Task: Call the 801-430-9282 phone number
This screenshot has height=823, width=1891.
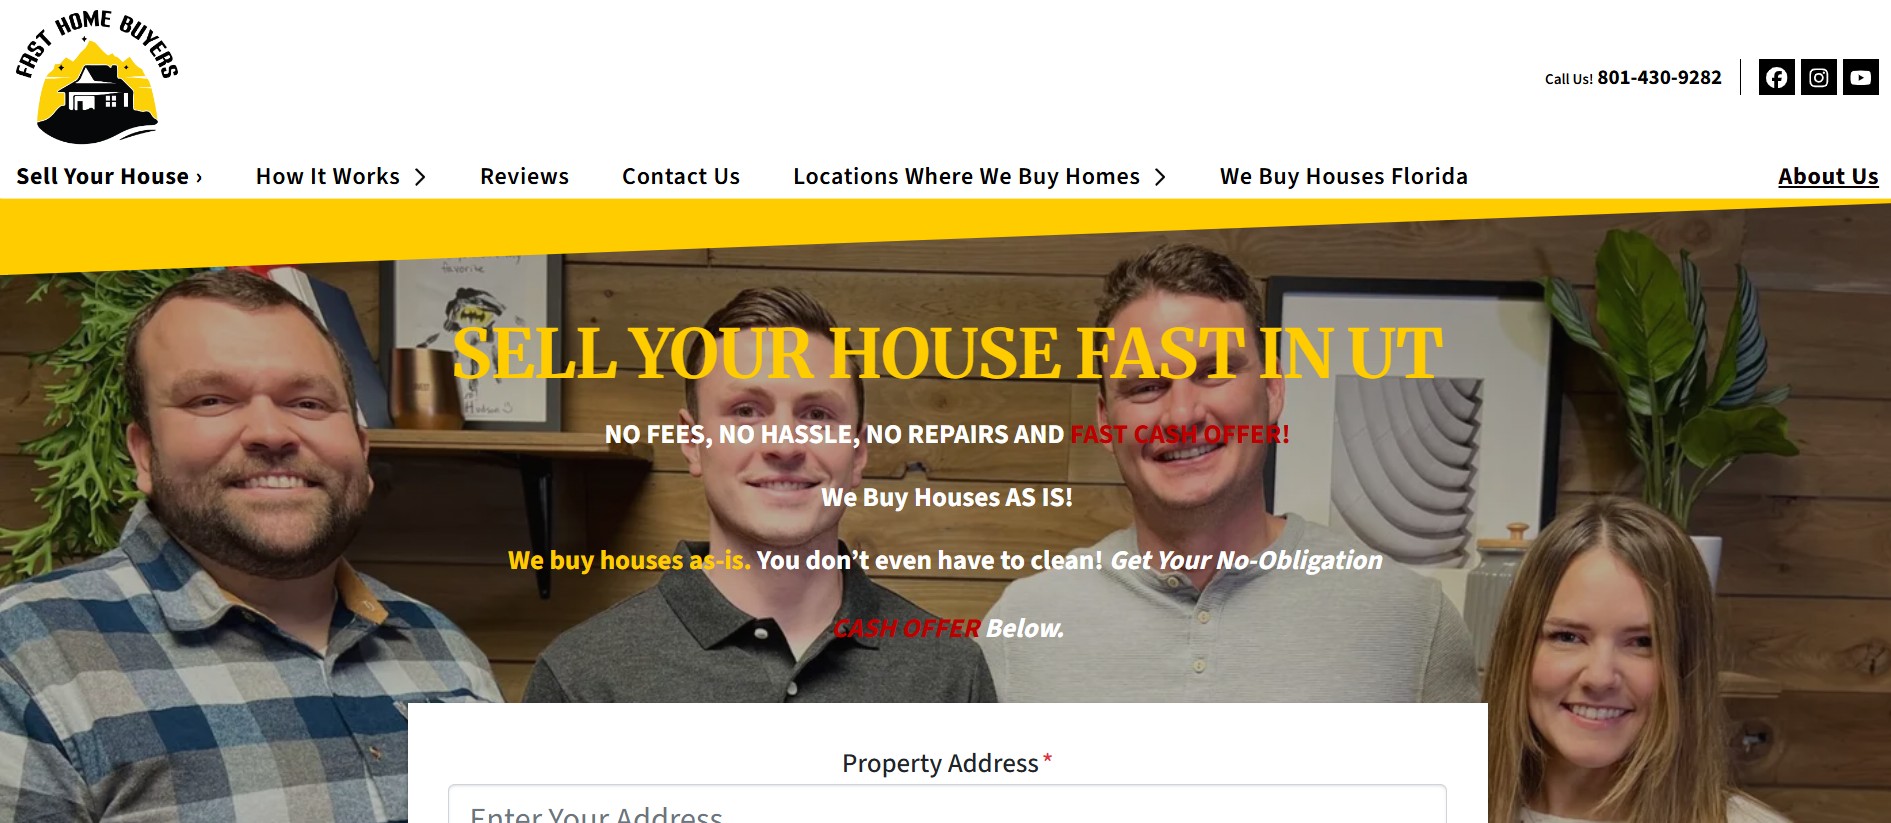Action: click(x=1659, y=77)
